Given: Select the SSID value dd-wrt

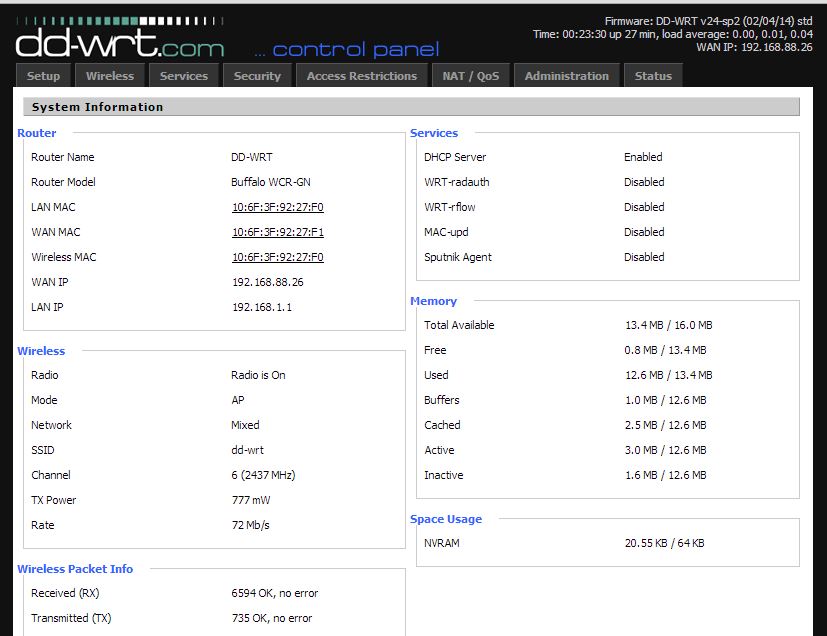Looking at the screenshot, I should 247,450.
